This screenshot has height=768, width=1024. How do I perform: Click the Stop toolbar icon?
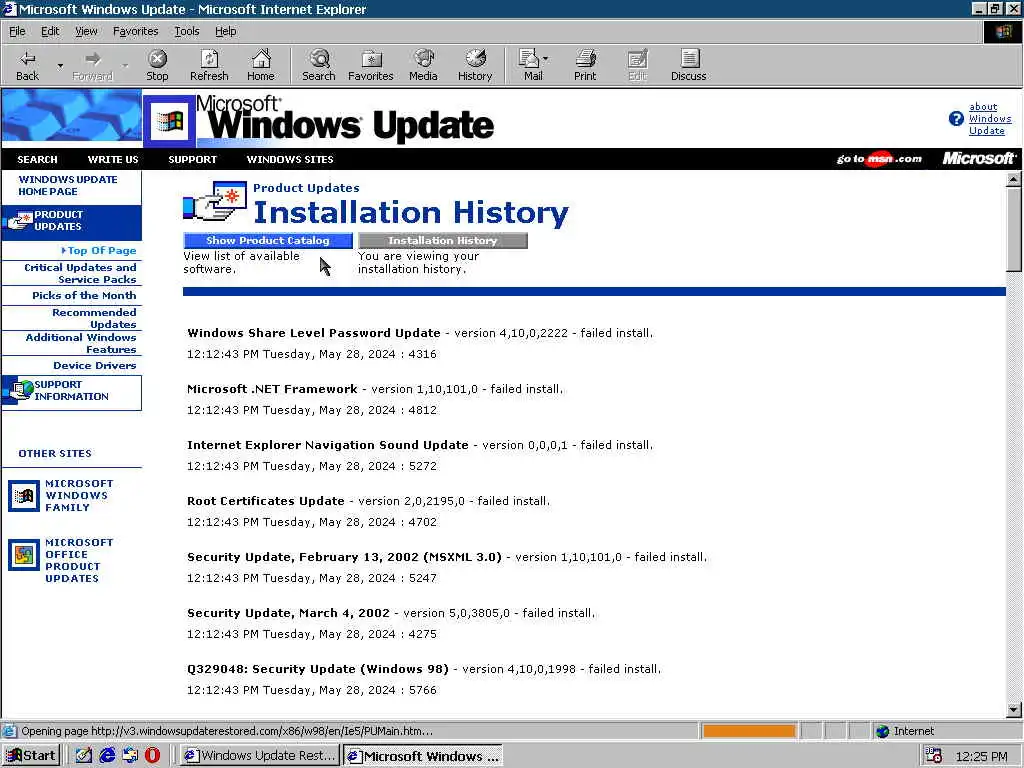click(x=157, y=65)
